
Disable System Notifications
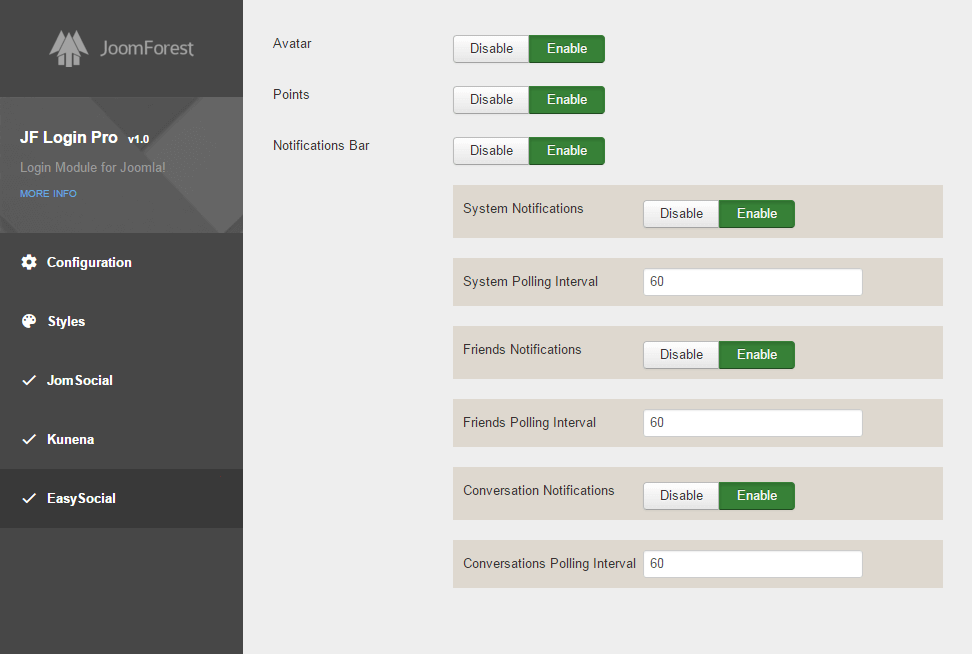click(681, 214)
